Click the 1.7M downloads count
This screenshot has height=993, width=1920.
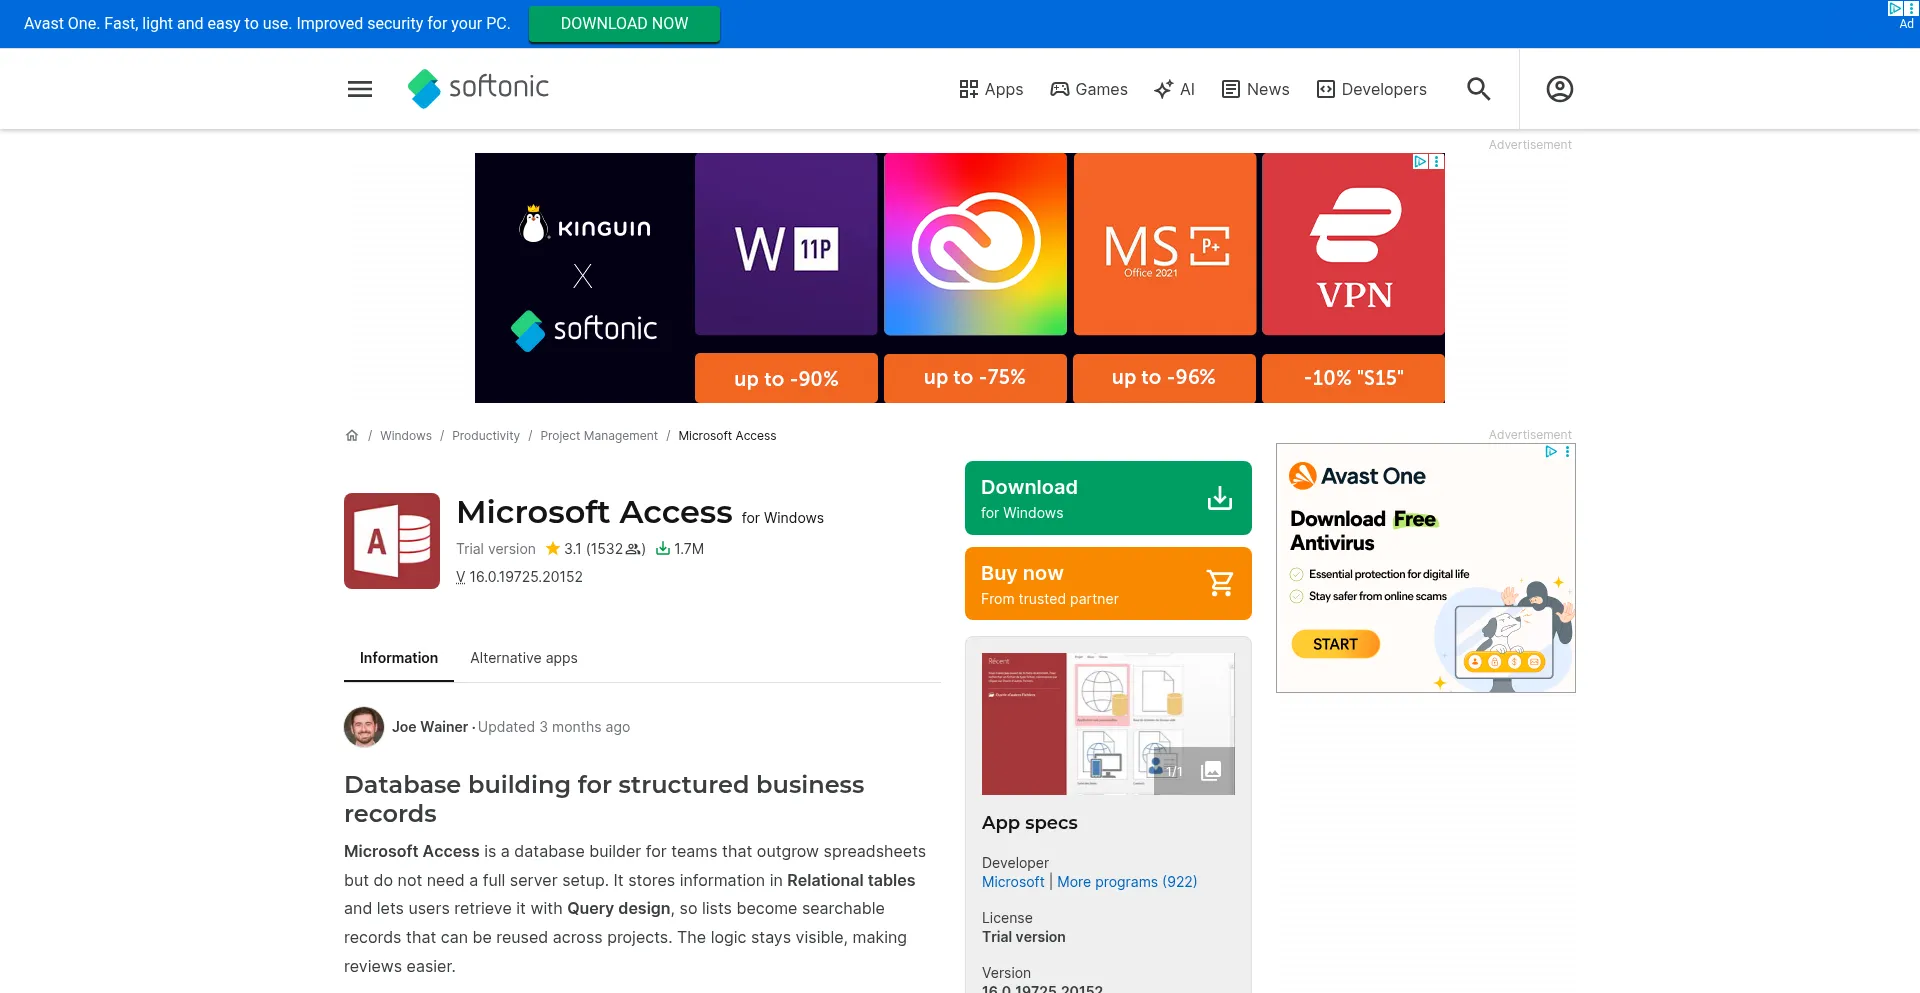click(x=680, y=549)
